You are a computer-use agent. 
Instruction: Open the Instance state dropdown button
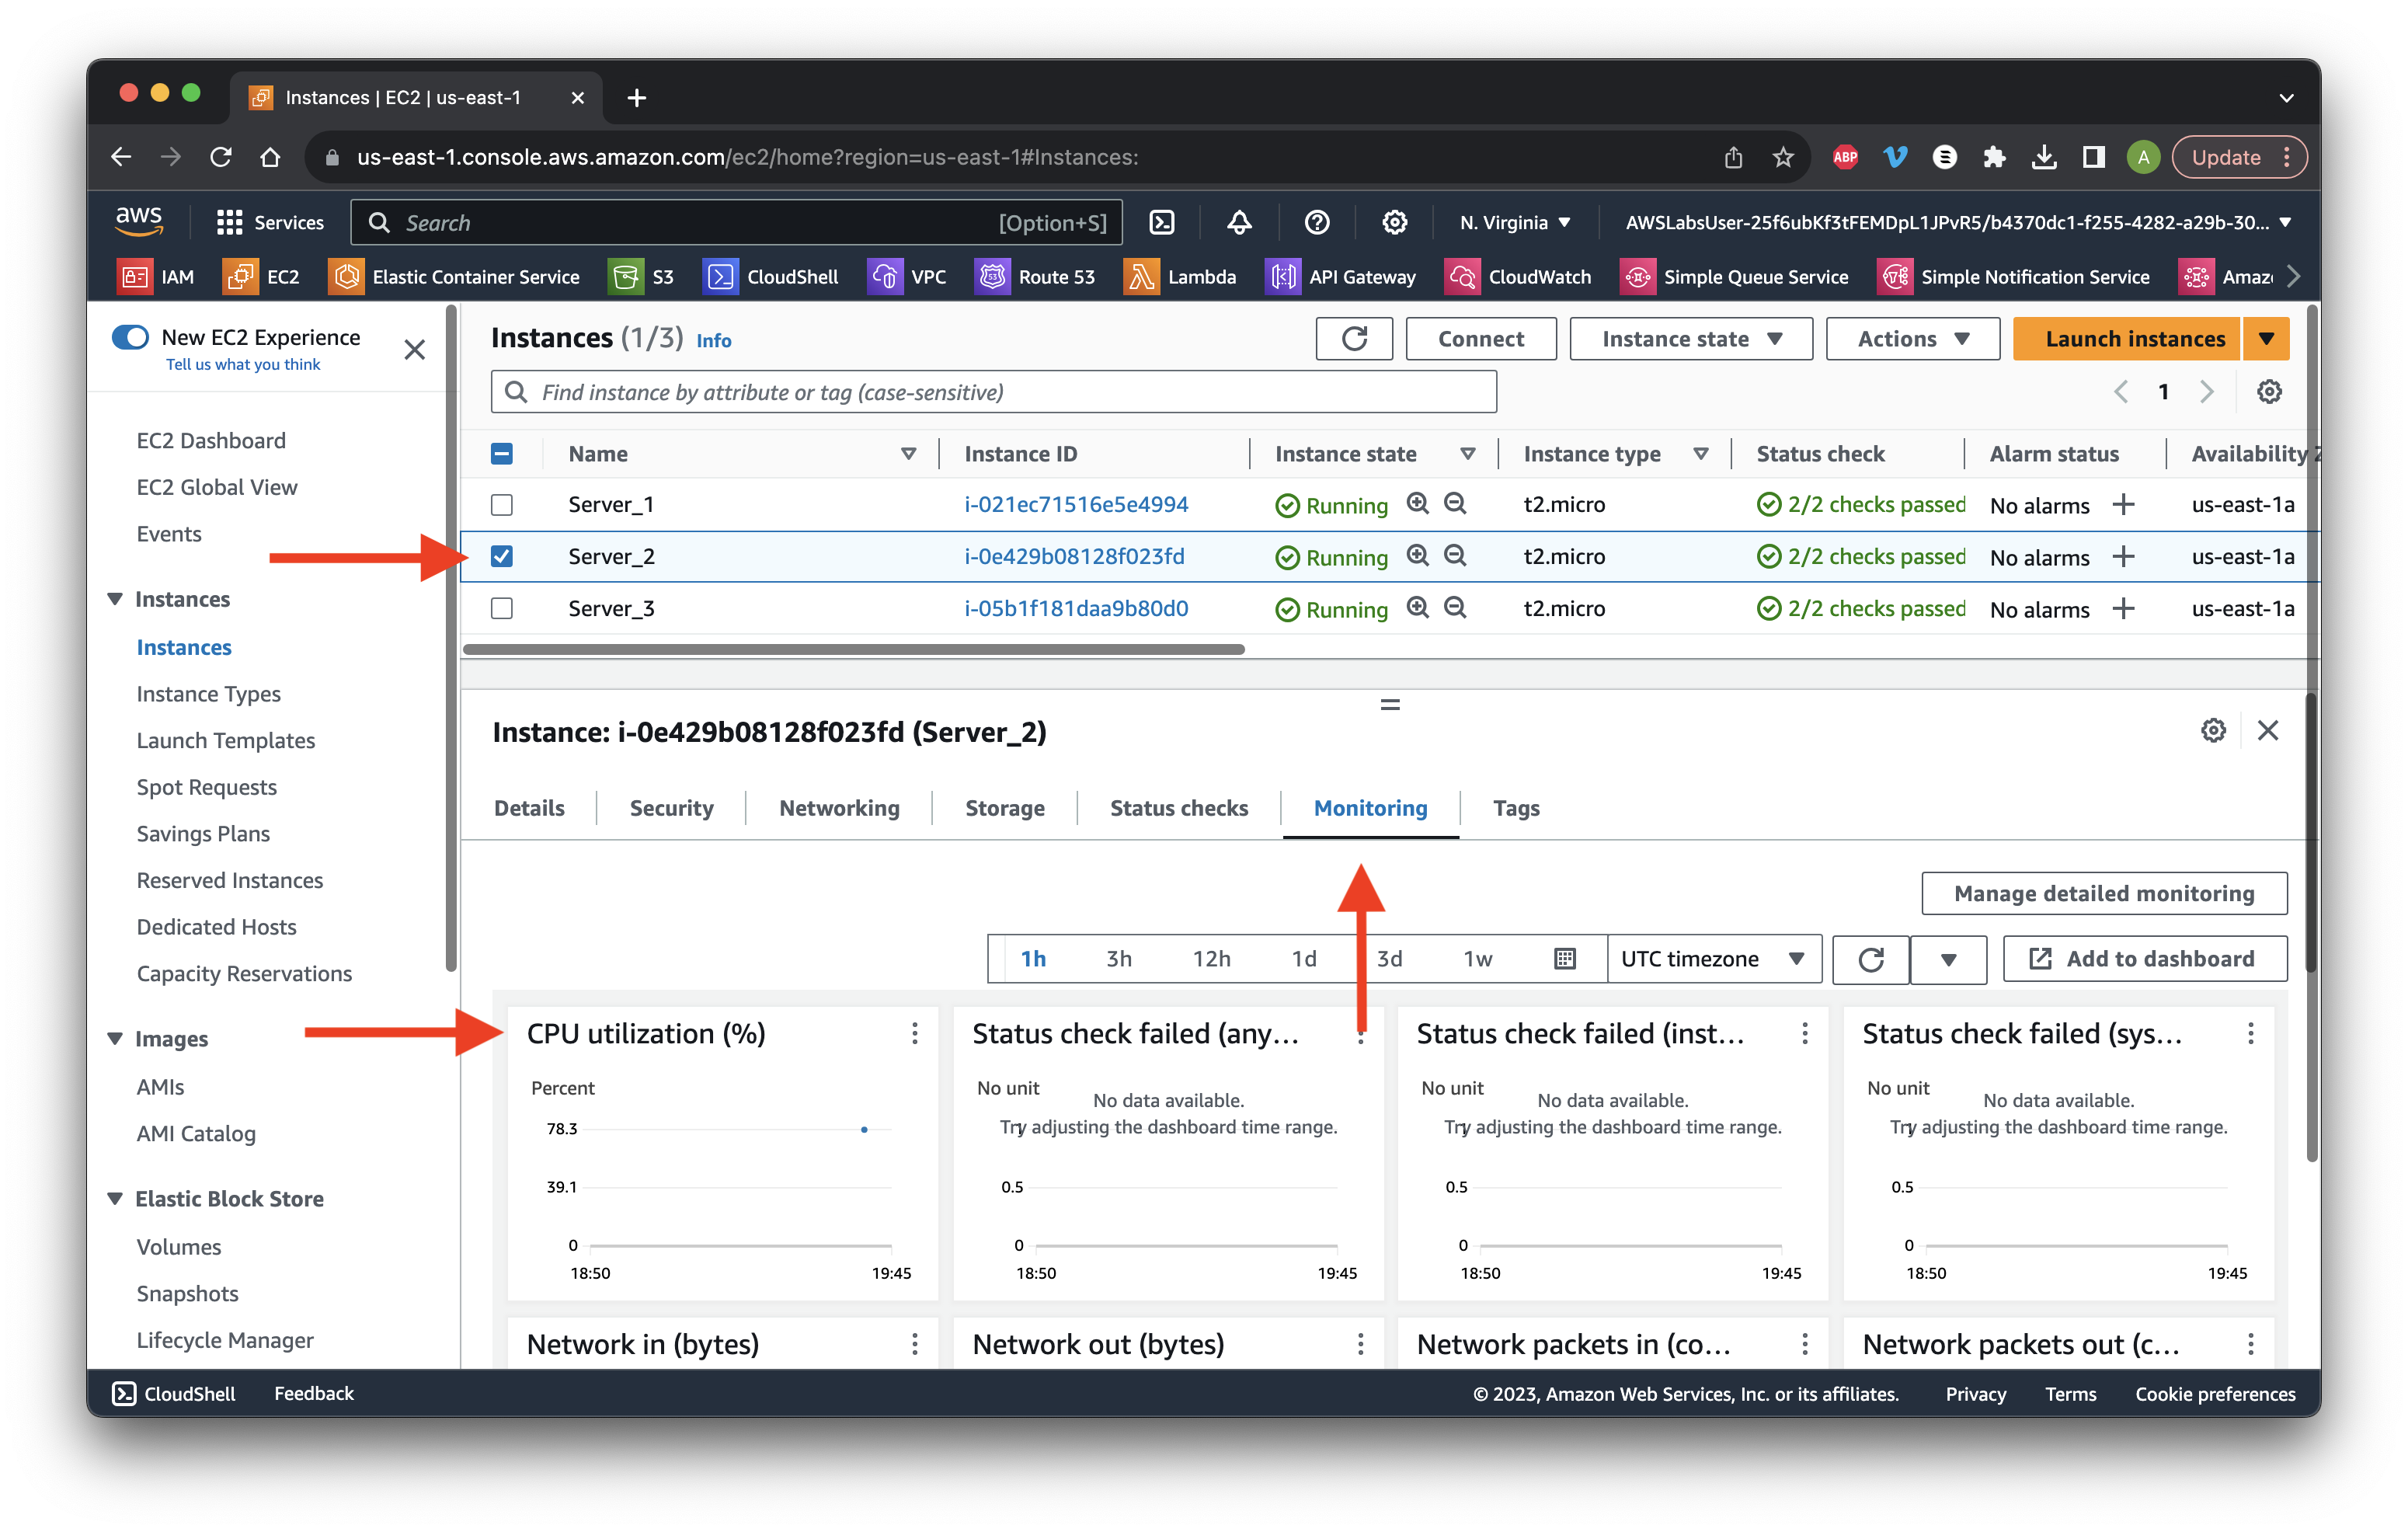click(1690, 339)
